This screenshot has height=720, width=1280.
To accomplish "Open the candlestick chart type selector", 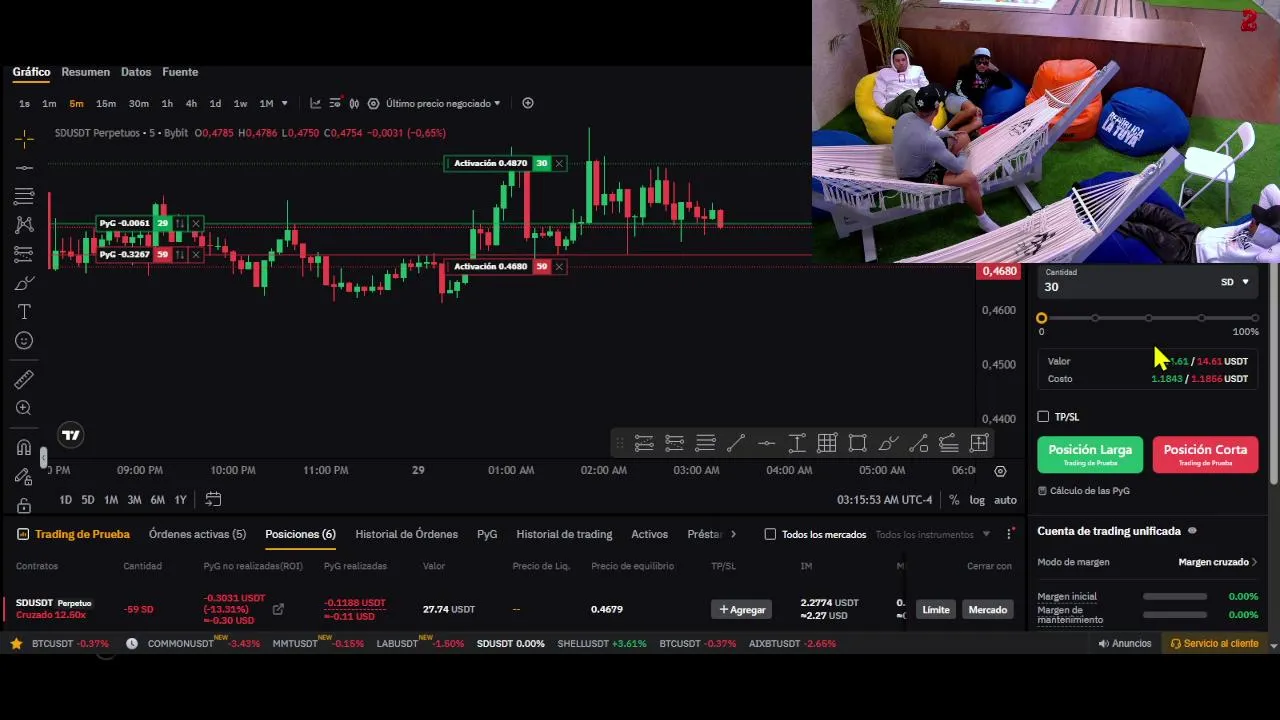I will click(x=353, y=103).
